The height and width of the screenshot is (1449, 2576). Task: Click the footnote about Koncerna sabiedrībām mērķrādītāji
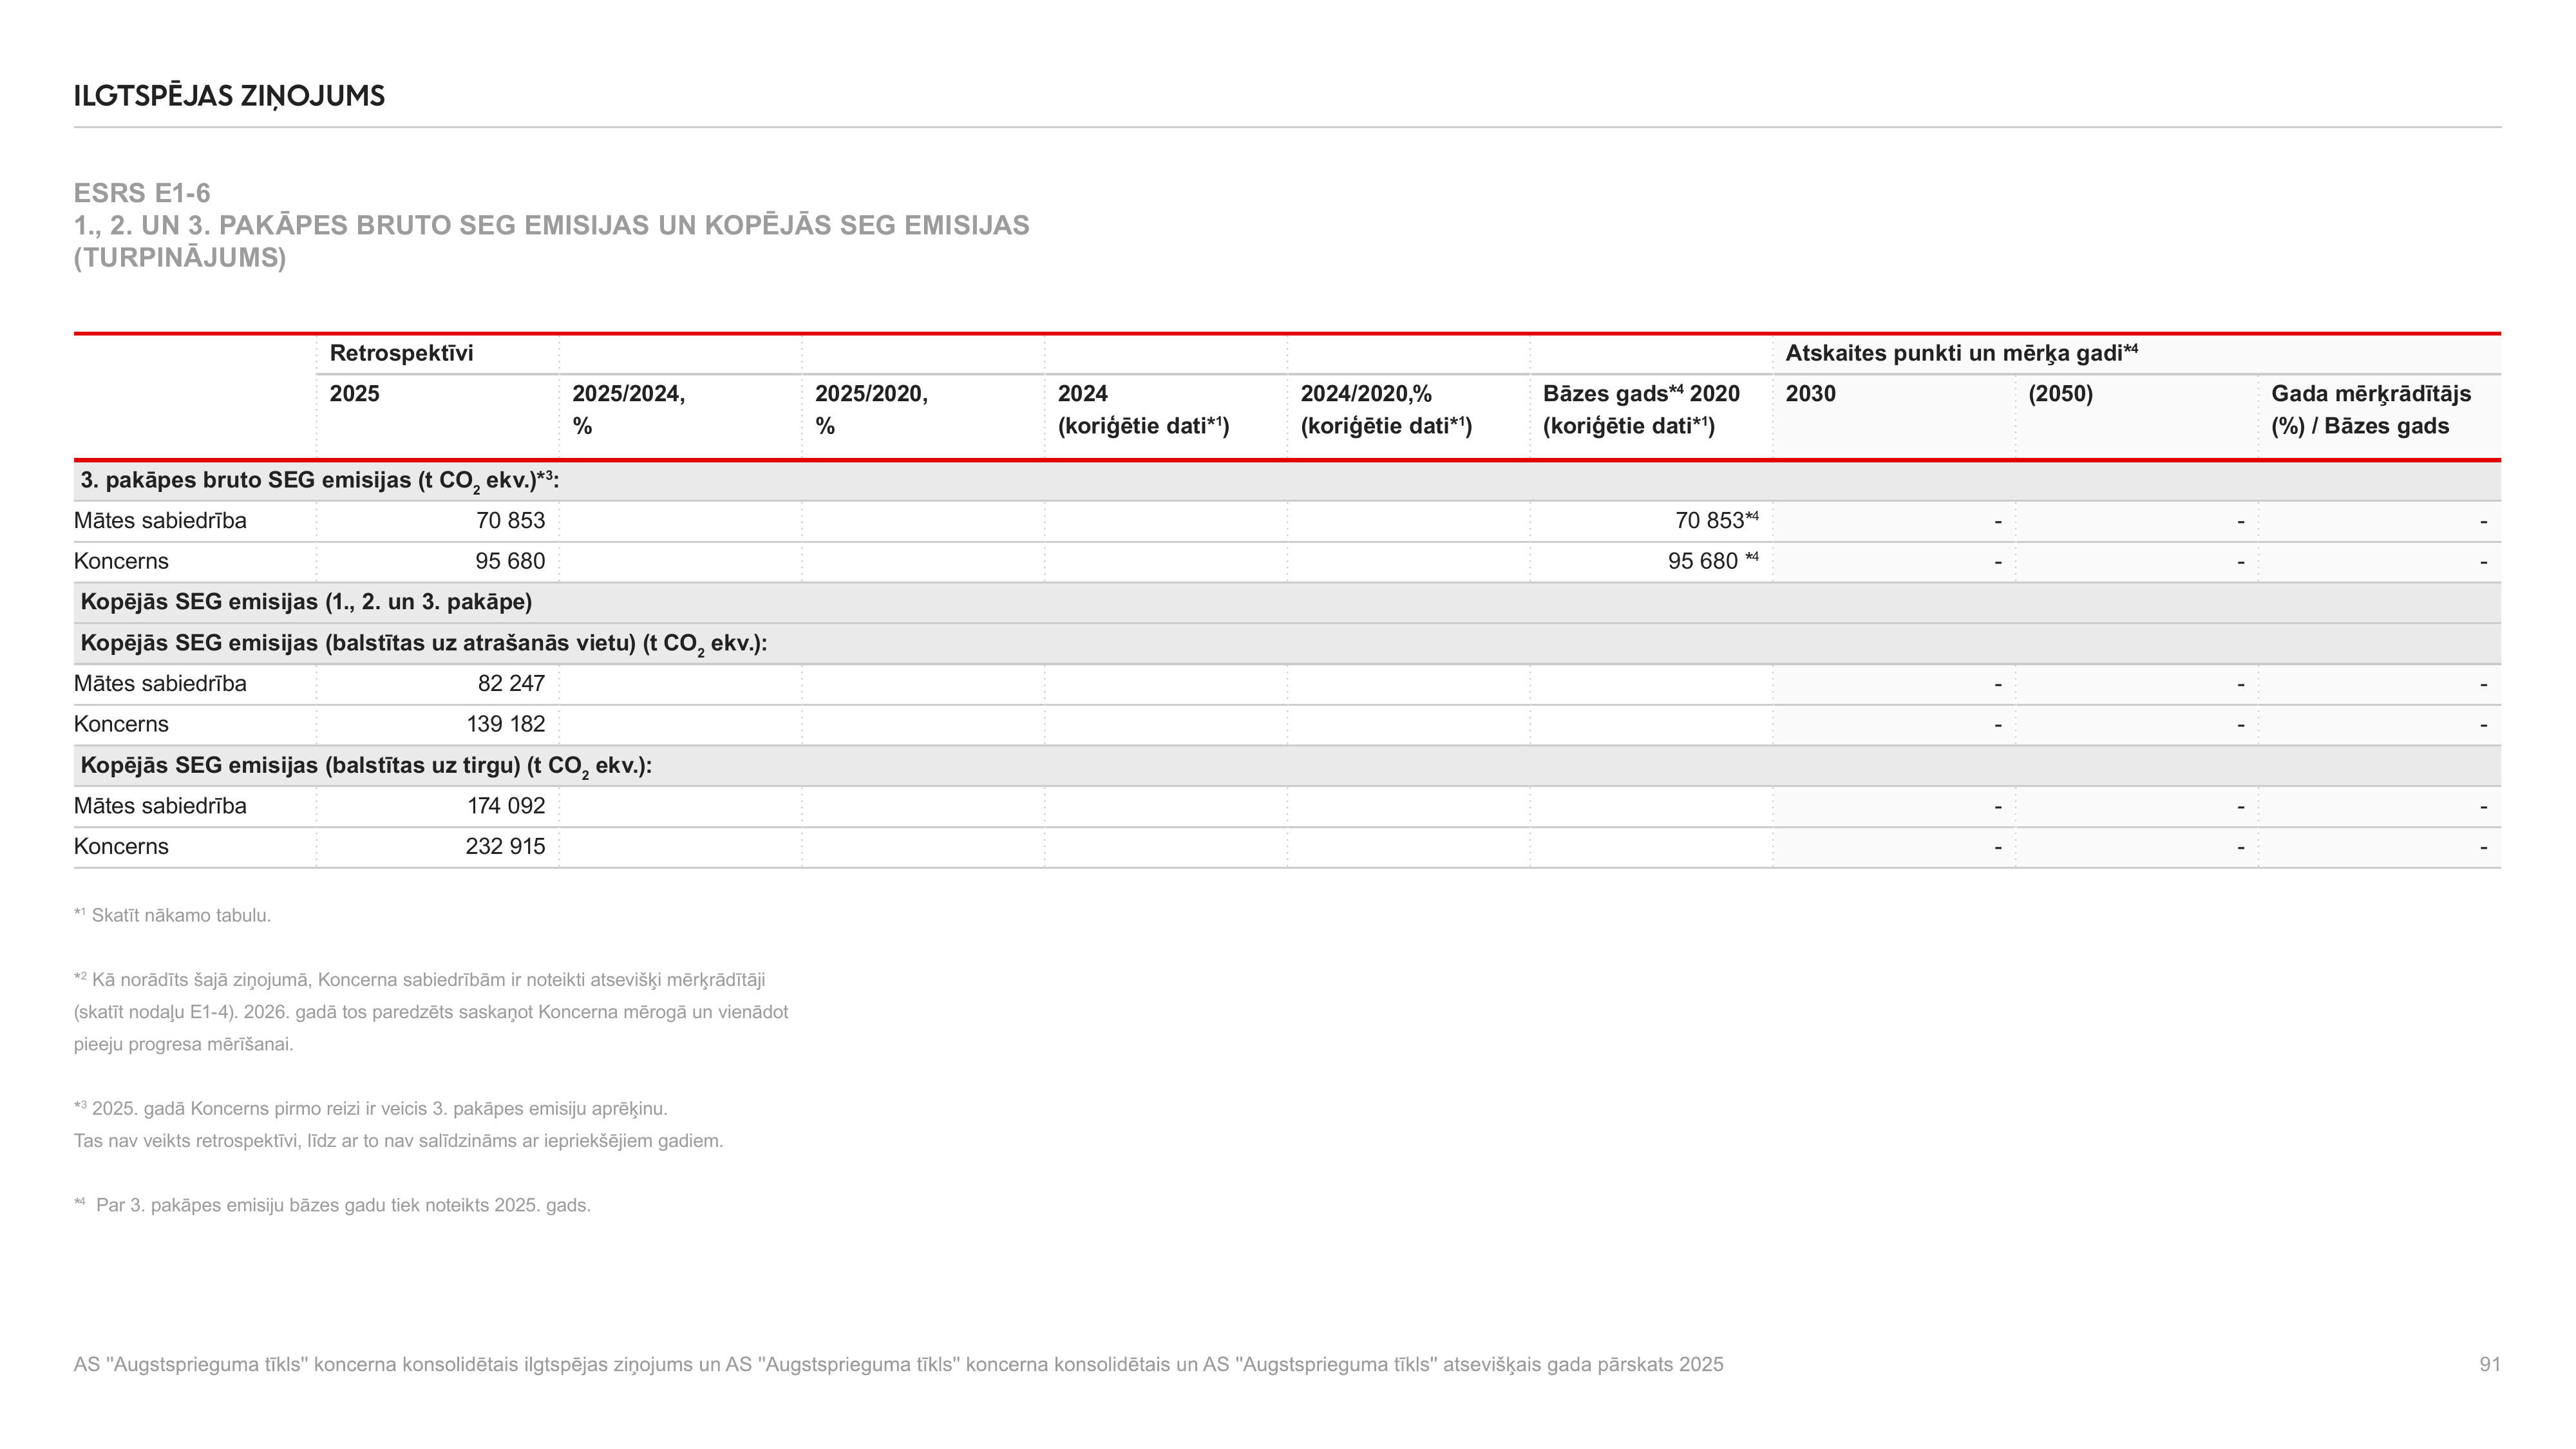(431, 1012)
